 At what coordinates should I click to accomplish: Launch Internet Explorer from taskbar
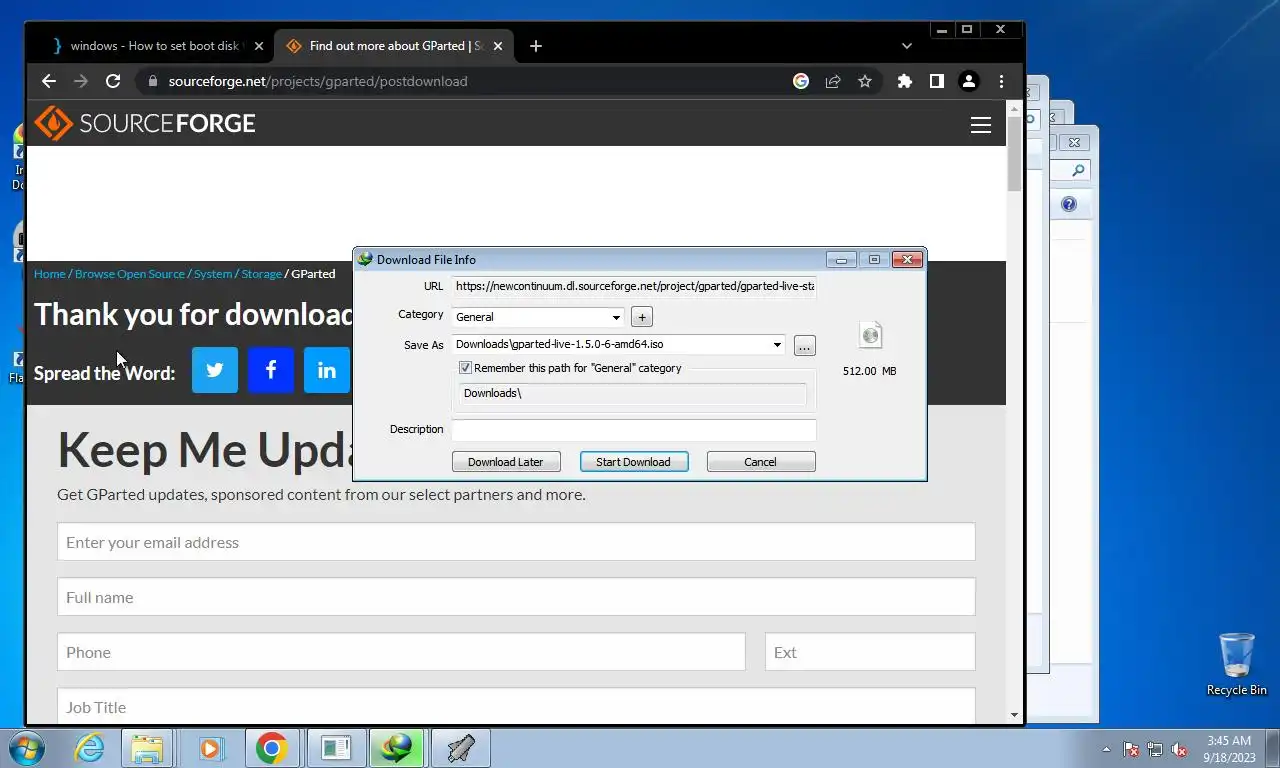pos(89,748)
